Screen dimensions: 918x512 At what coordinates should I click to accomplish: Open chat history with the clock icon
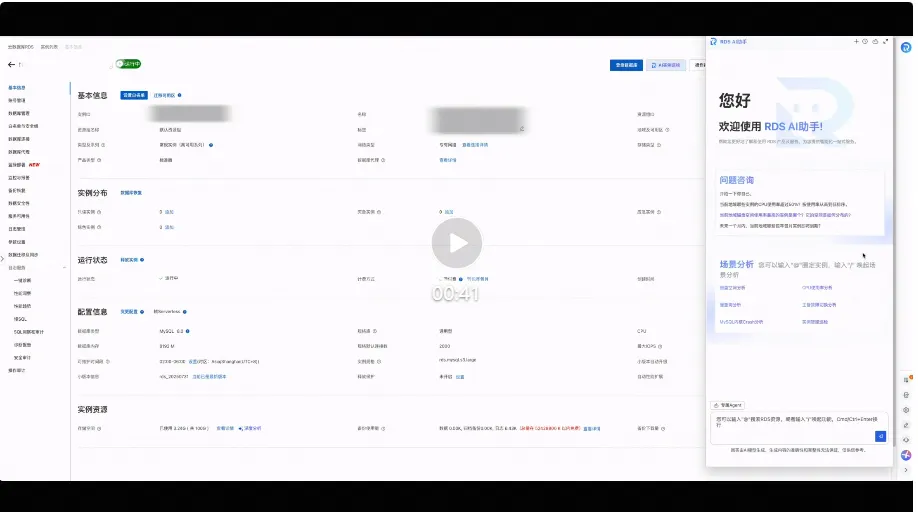point(865,42)
